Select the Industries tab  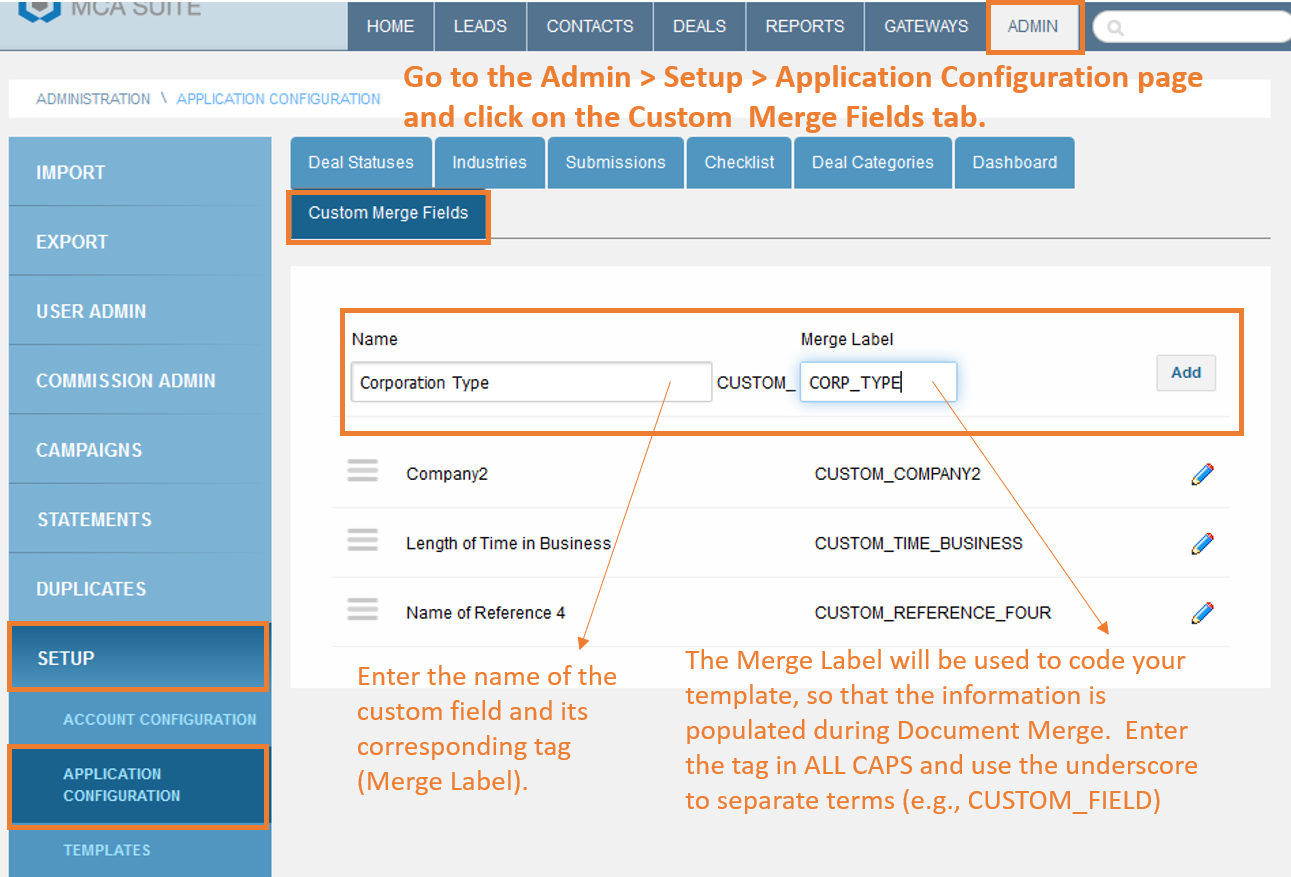489,162
